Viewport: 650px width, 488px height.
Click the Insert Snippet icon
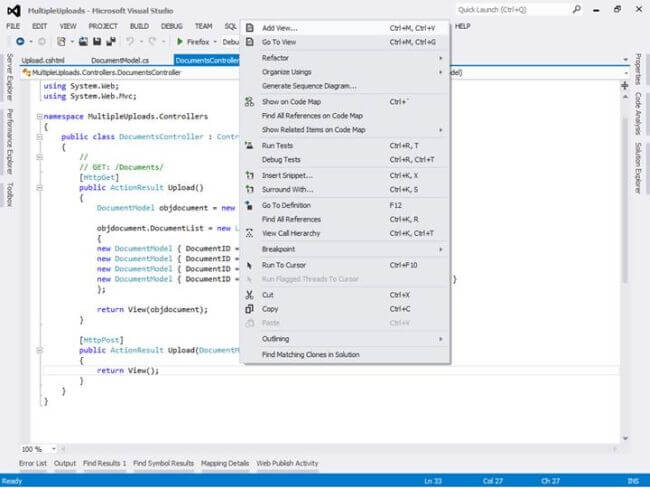[x=250, y=175]
